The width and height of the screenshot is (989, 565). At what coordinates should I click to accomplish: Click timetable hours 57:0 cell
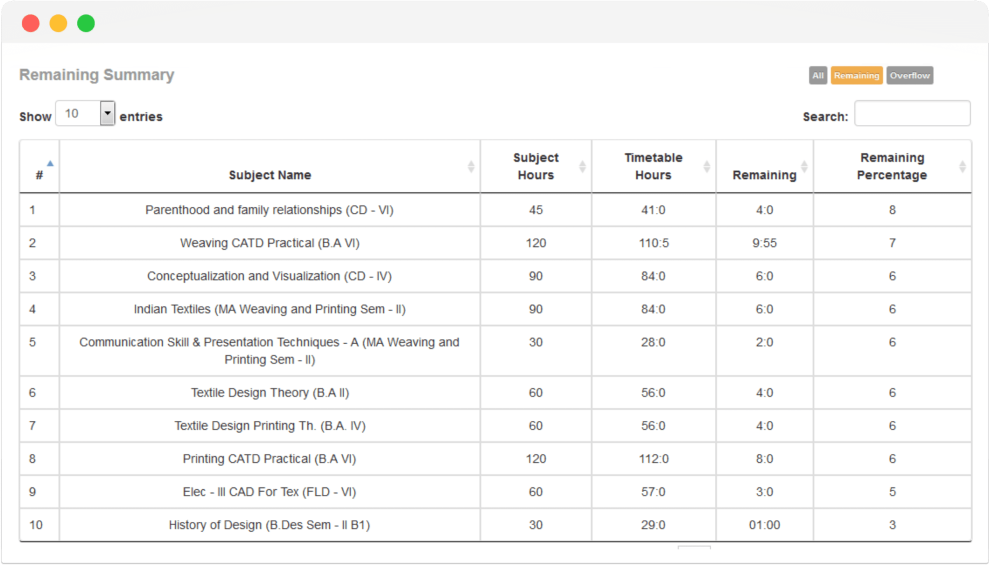click(653, 492)
